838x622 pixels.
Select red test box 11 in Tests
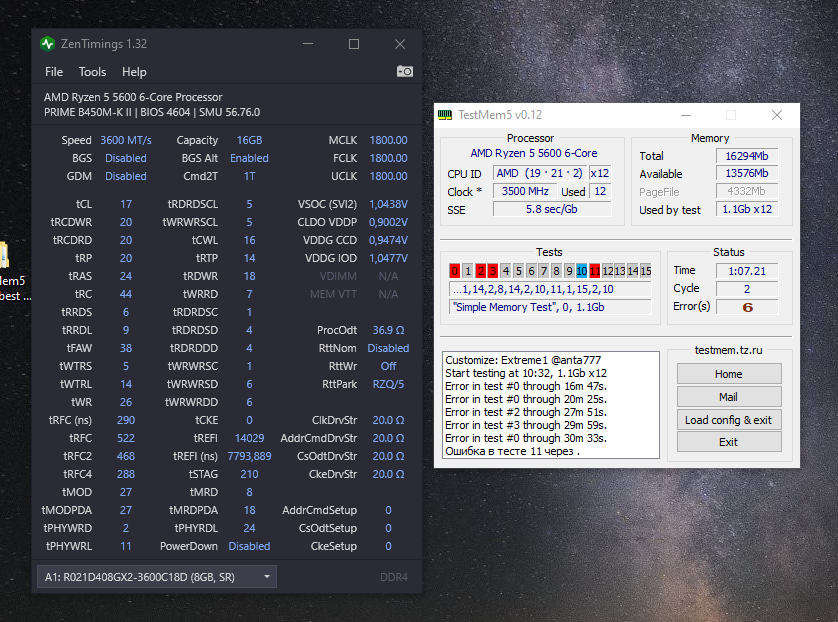pos(594,271)
